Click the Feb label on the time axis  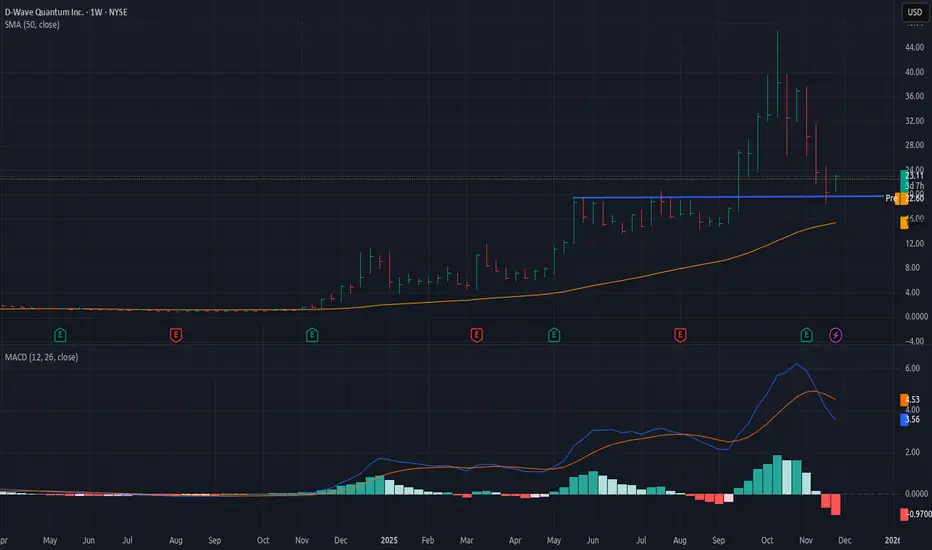click(x=428, y=540)
